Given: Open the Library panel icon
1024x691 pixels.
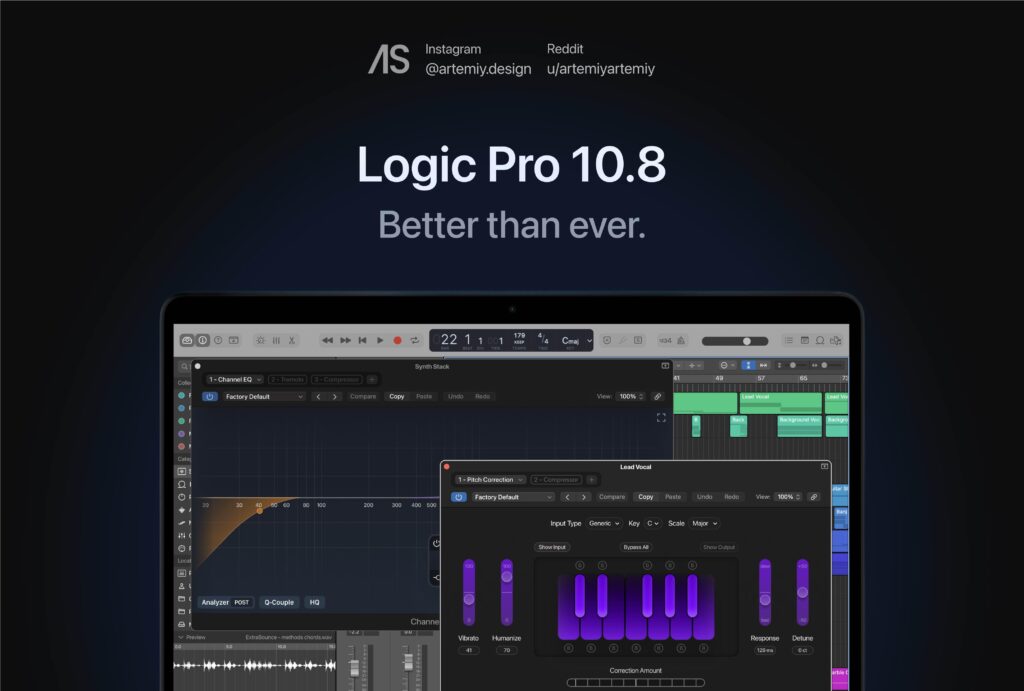Looking at the screenshot, I should [187, 340].
